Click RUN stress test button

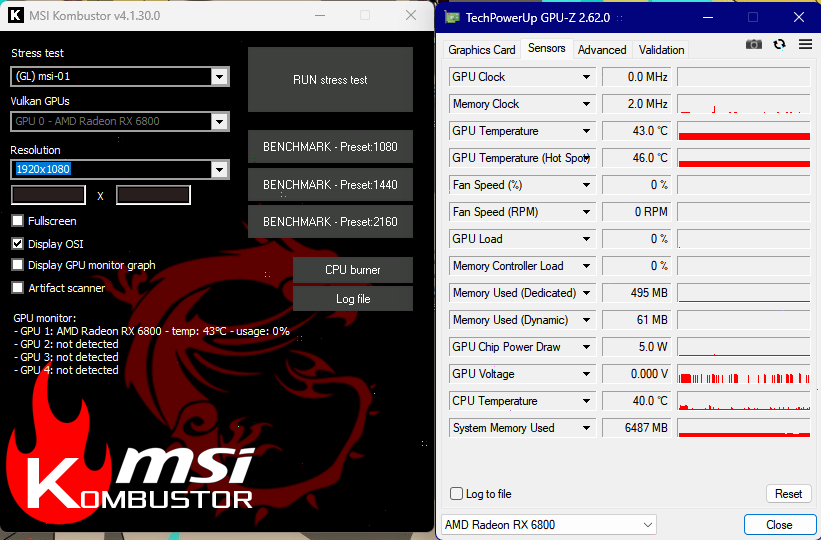tap(330, 80)
